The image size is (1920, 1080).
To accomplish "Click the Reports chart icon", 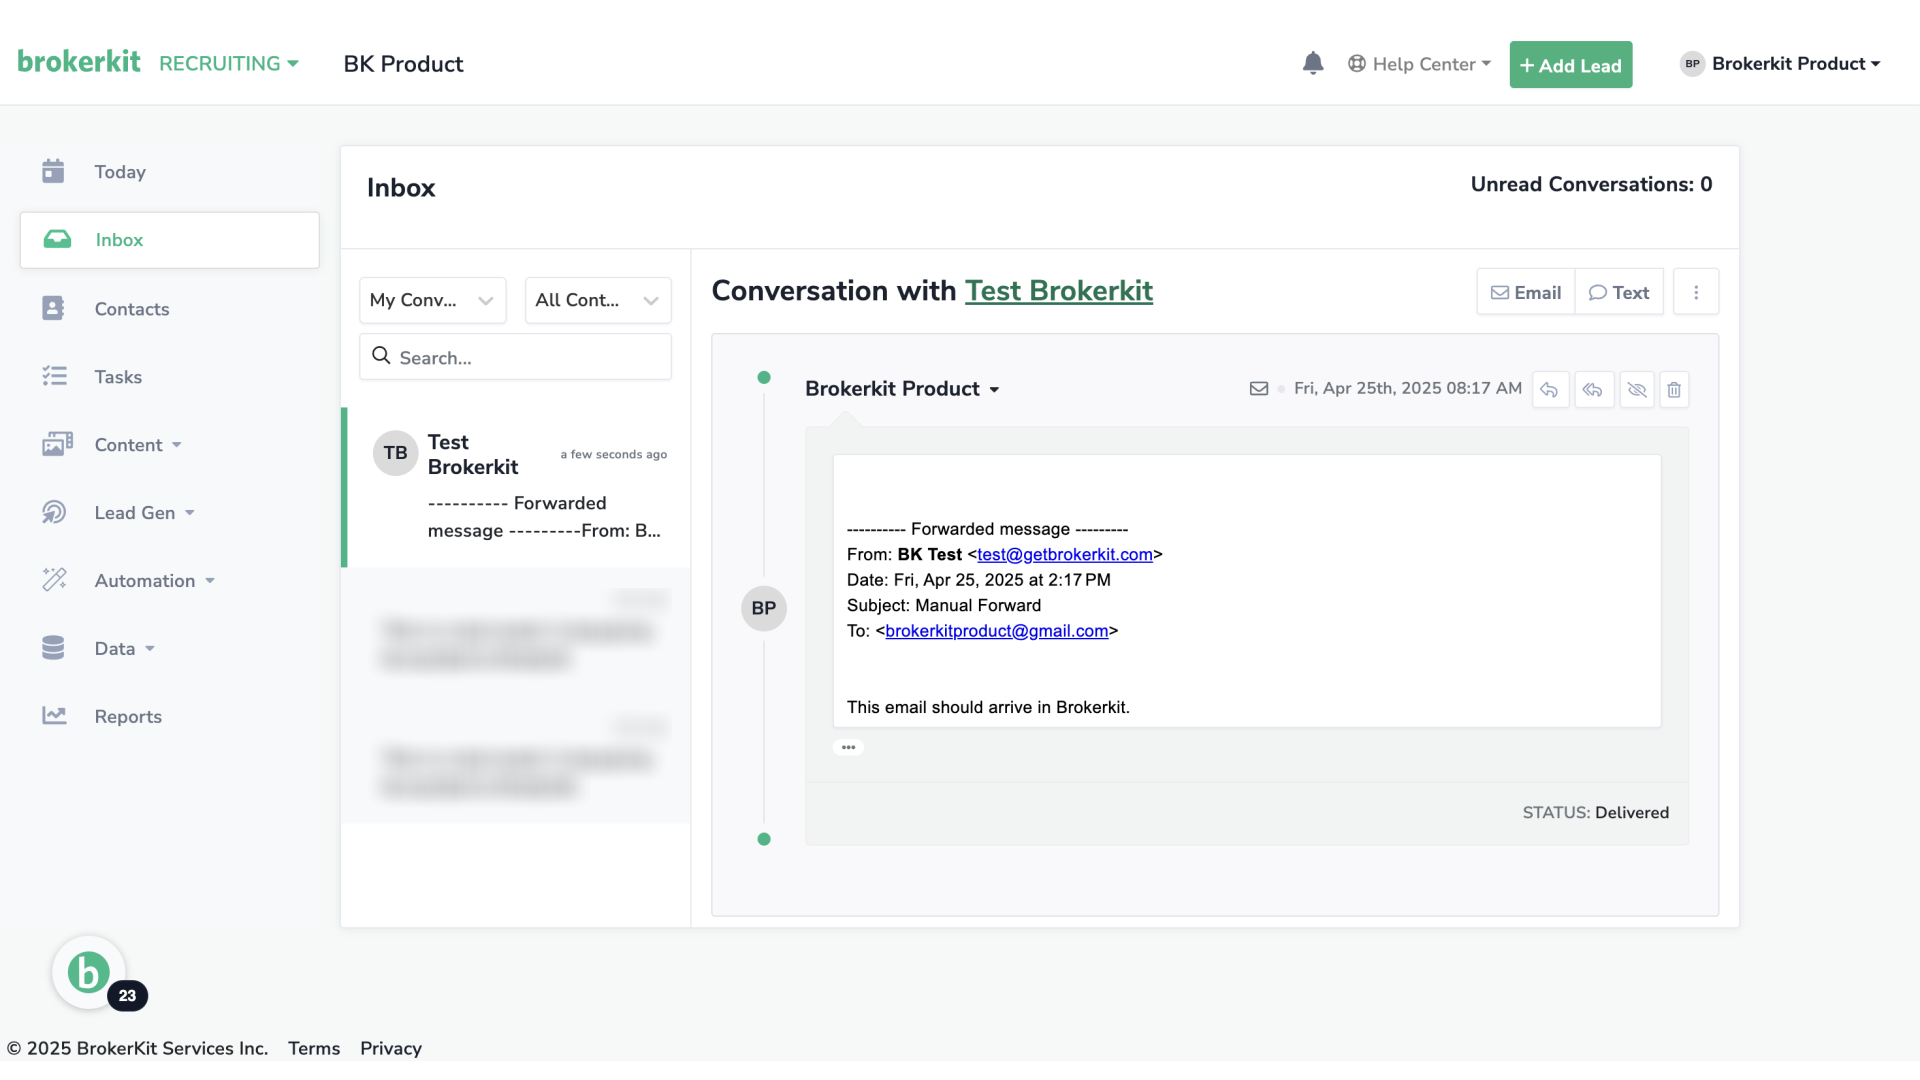I will (54, 715).
